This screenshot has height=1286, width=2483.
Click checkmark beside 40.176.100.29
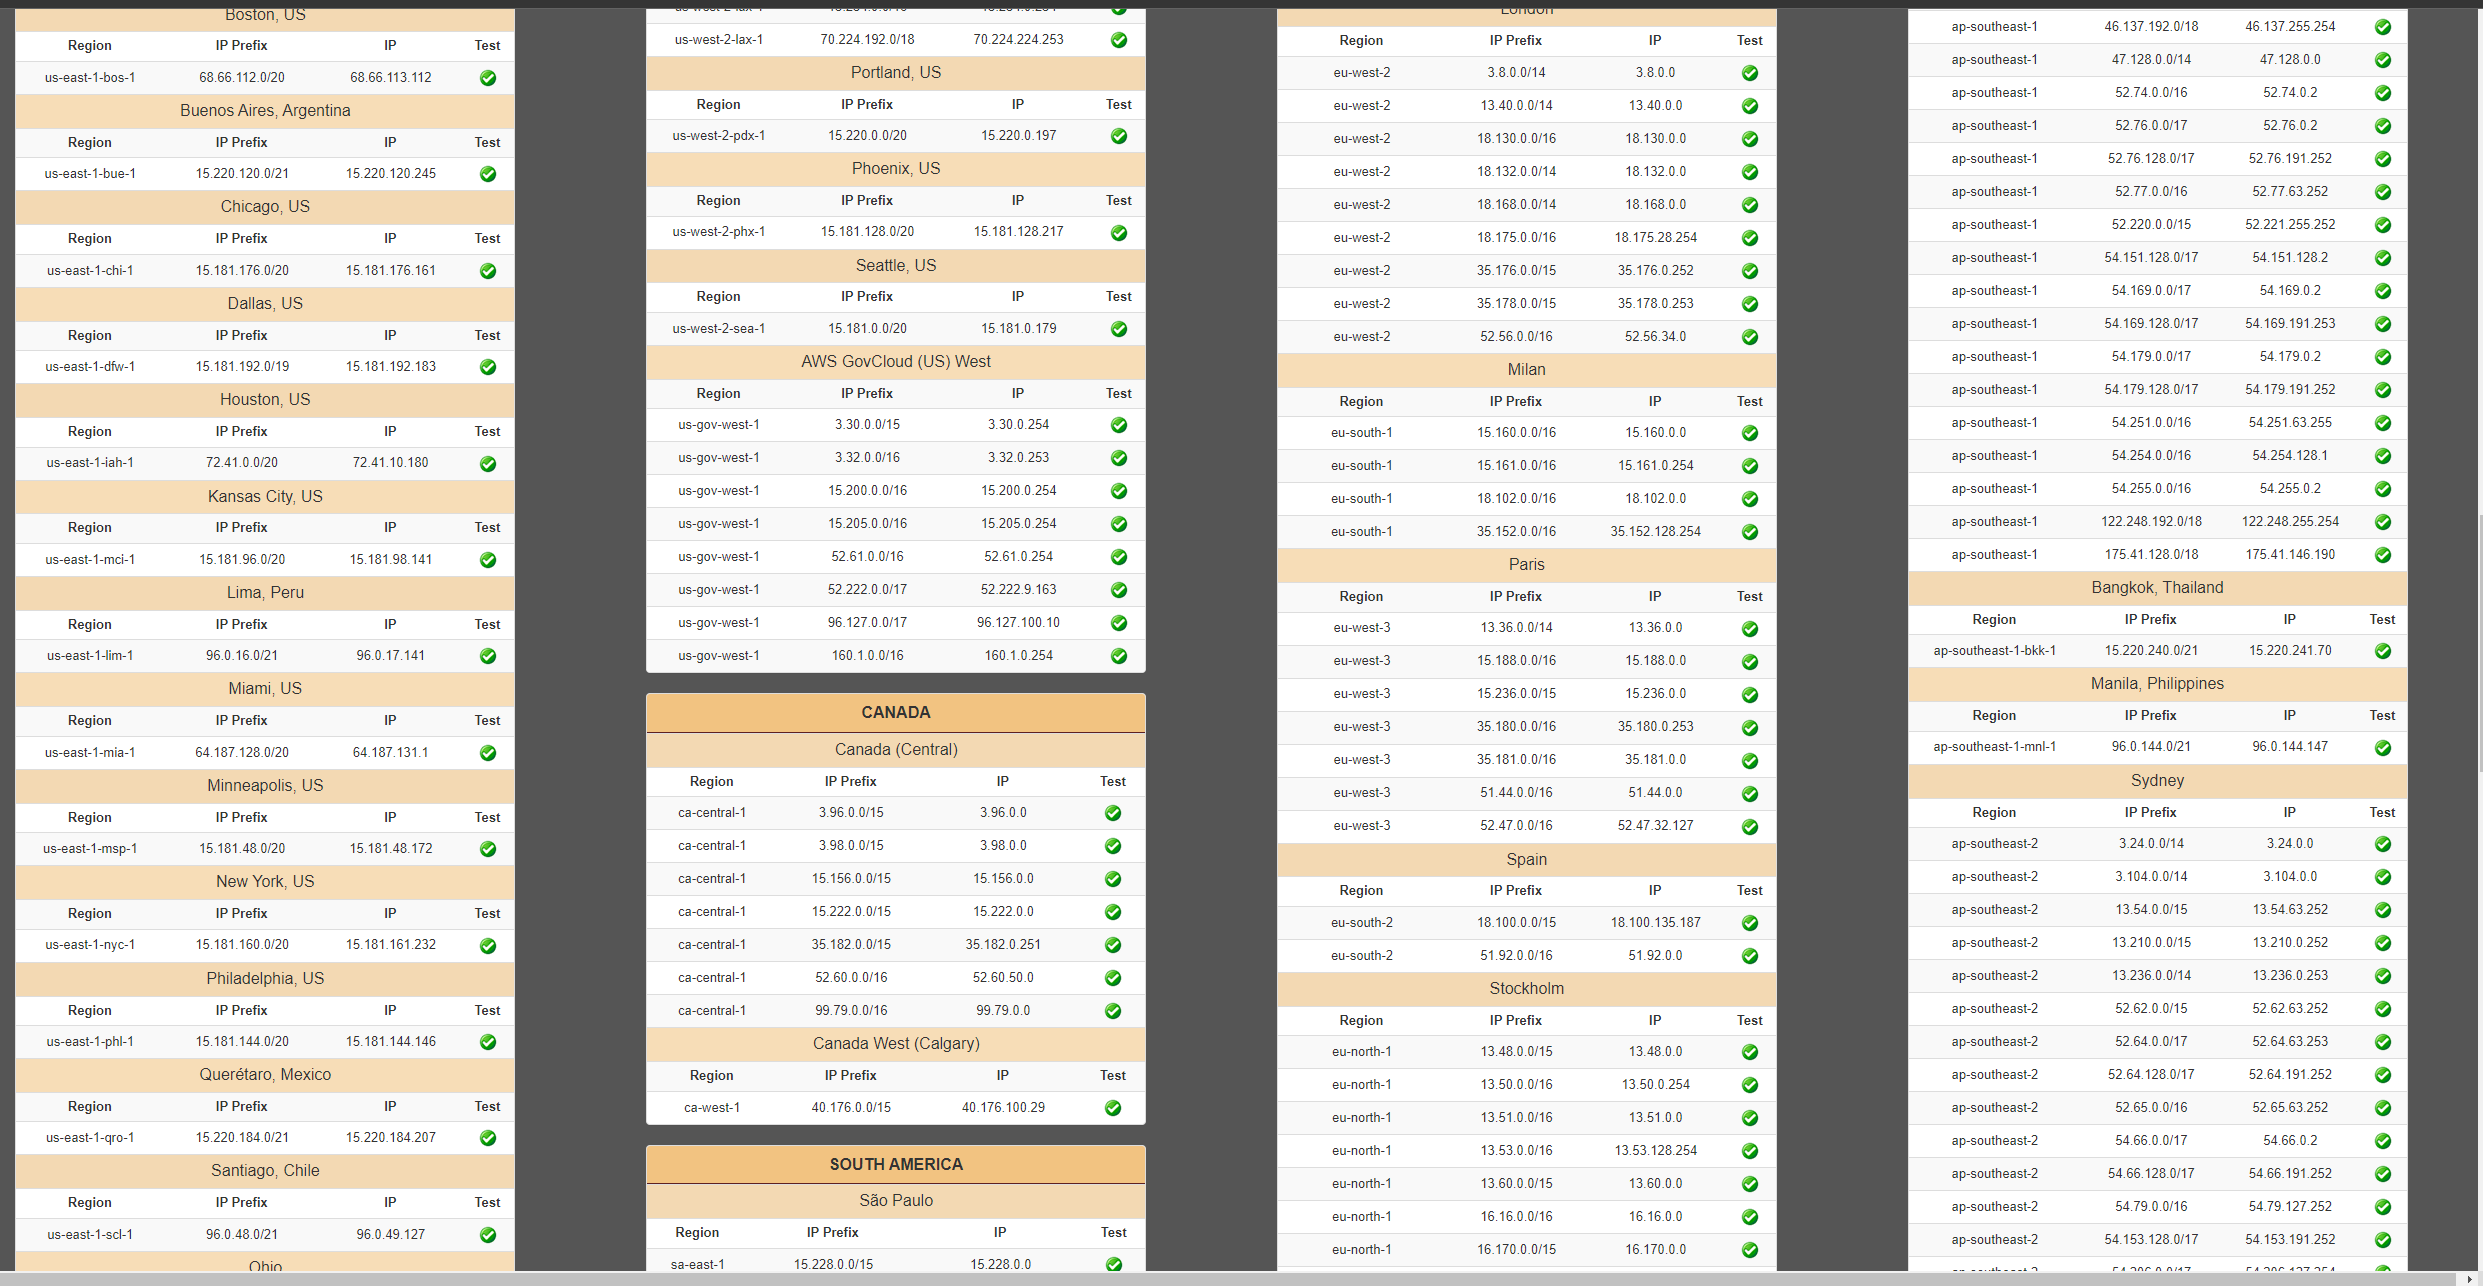[1113, 1108]
